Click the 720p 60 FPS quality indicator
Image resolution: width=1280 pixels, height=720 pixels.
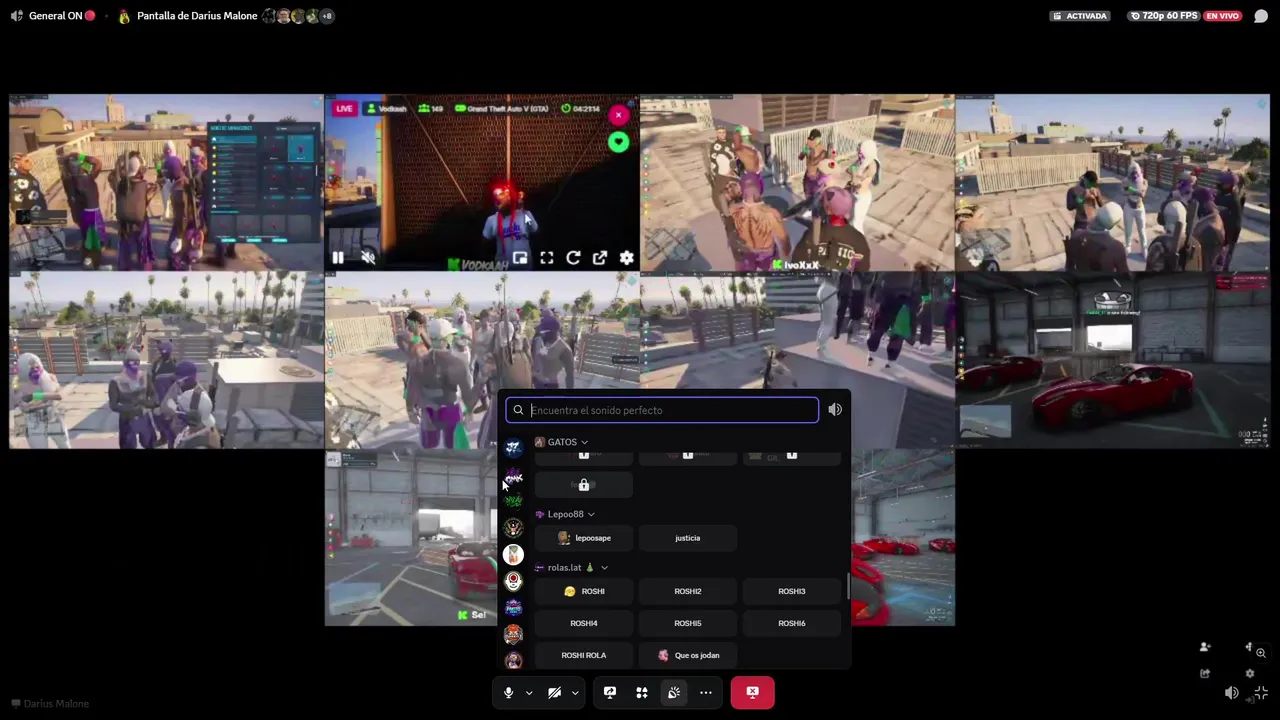click(x=1163, y=16)
